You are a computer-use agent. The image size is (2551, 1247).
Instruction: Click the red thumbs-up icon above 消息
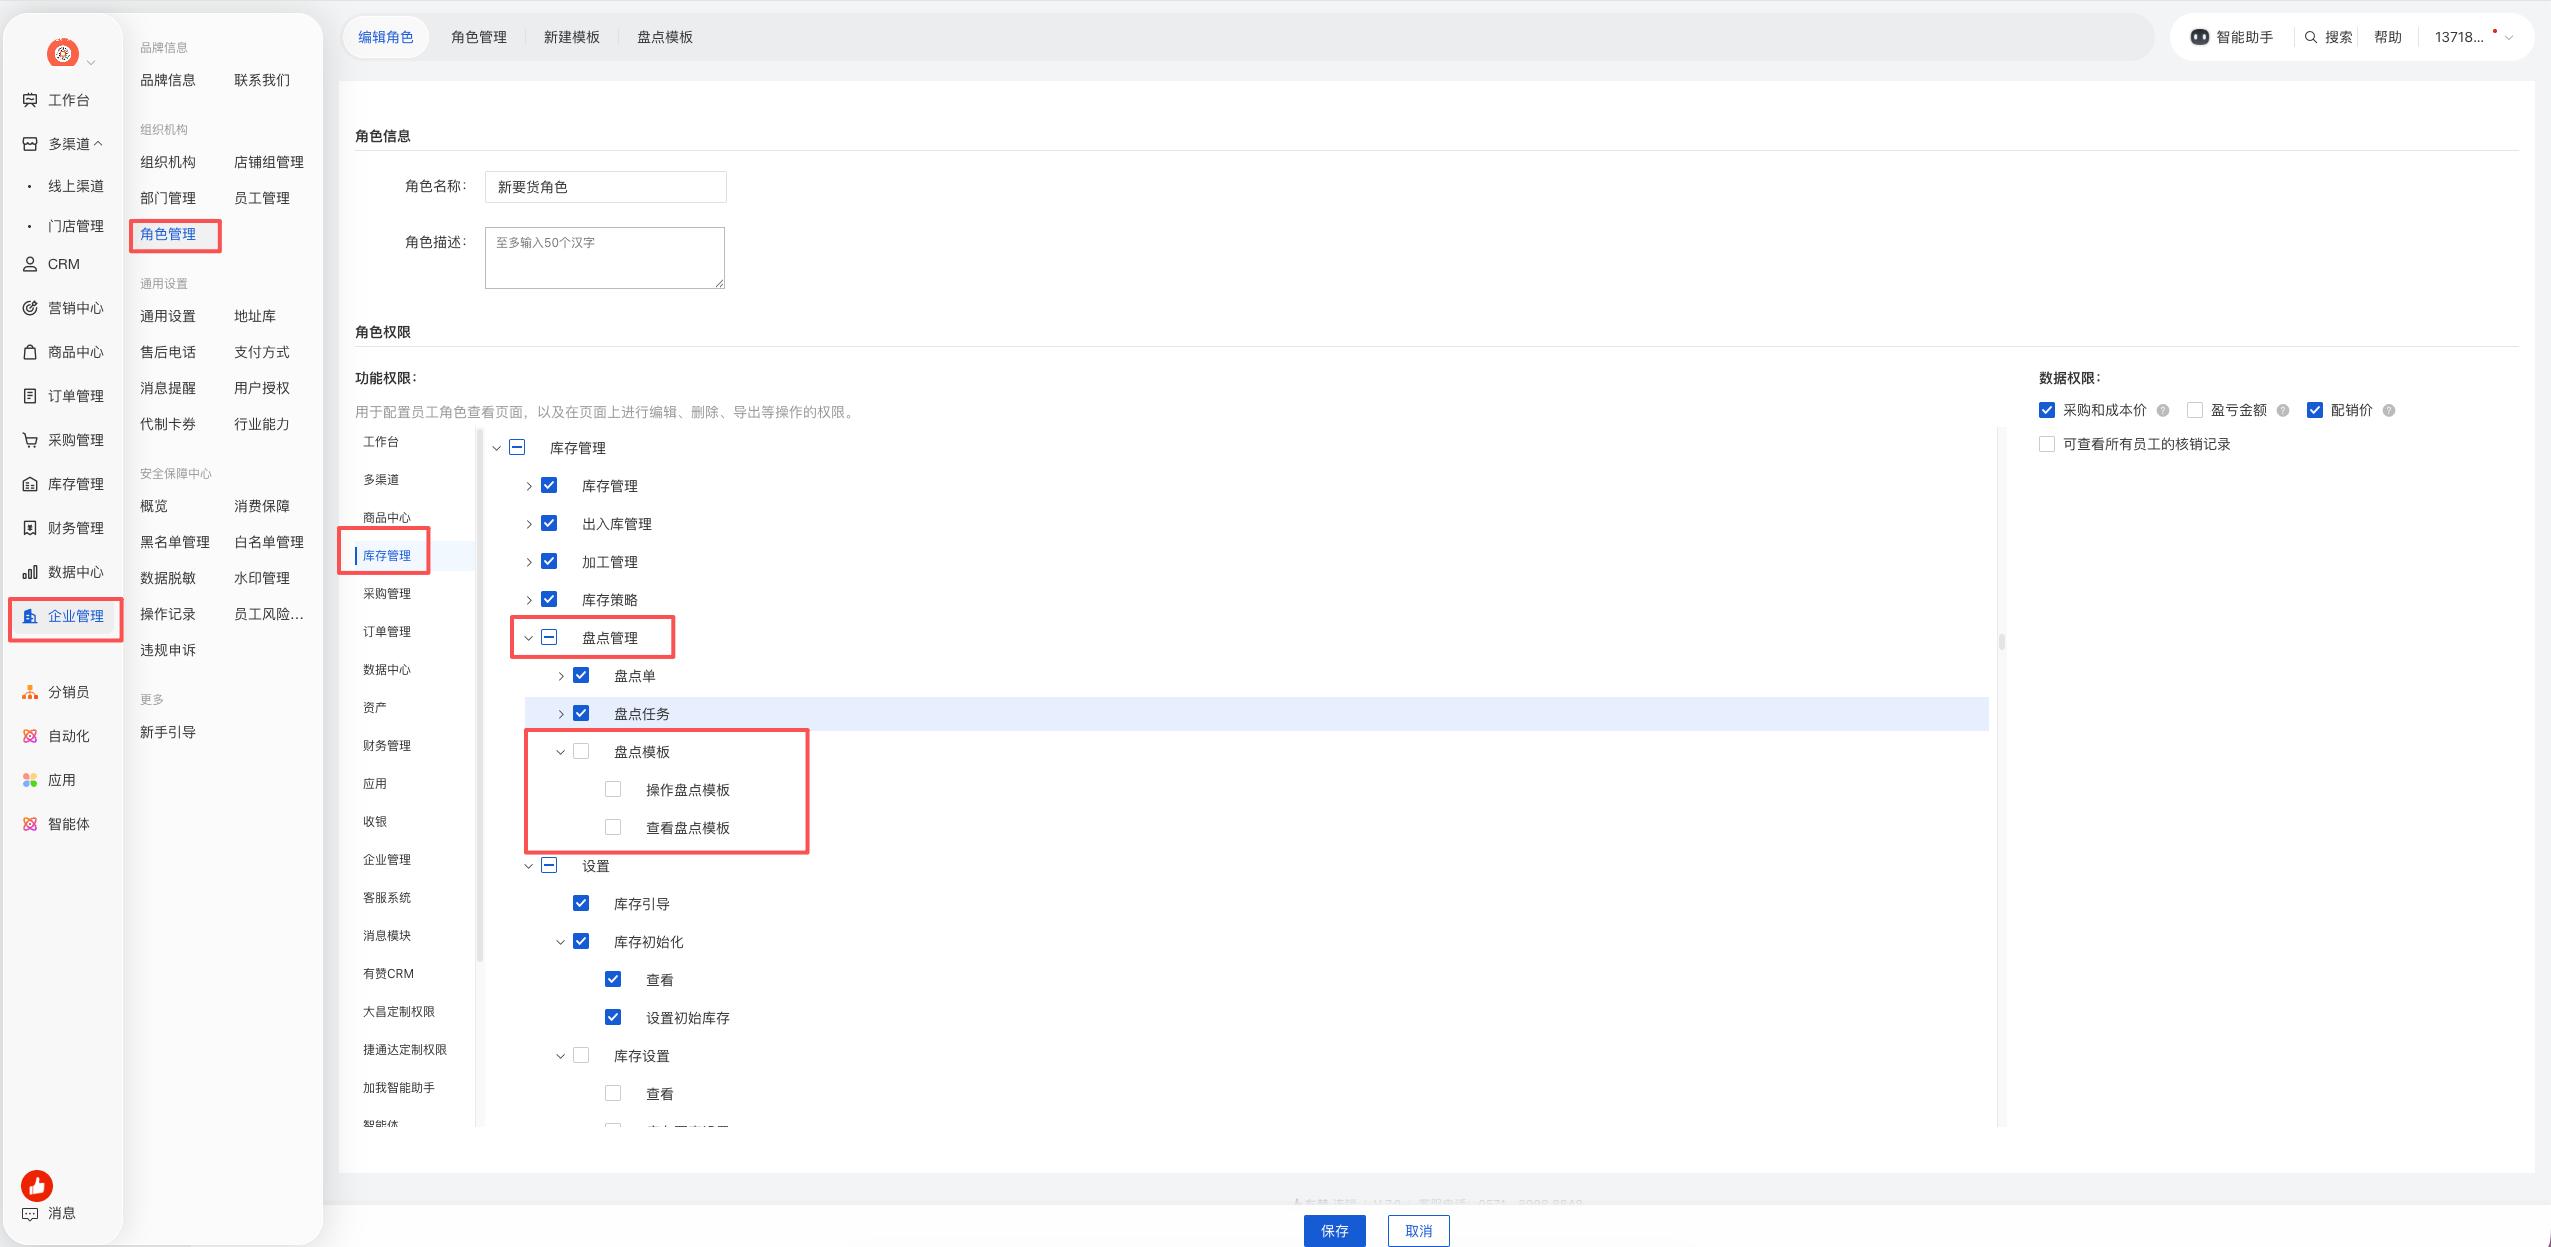[x=37, y=1186]
